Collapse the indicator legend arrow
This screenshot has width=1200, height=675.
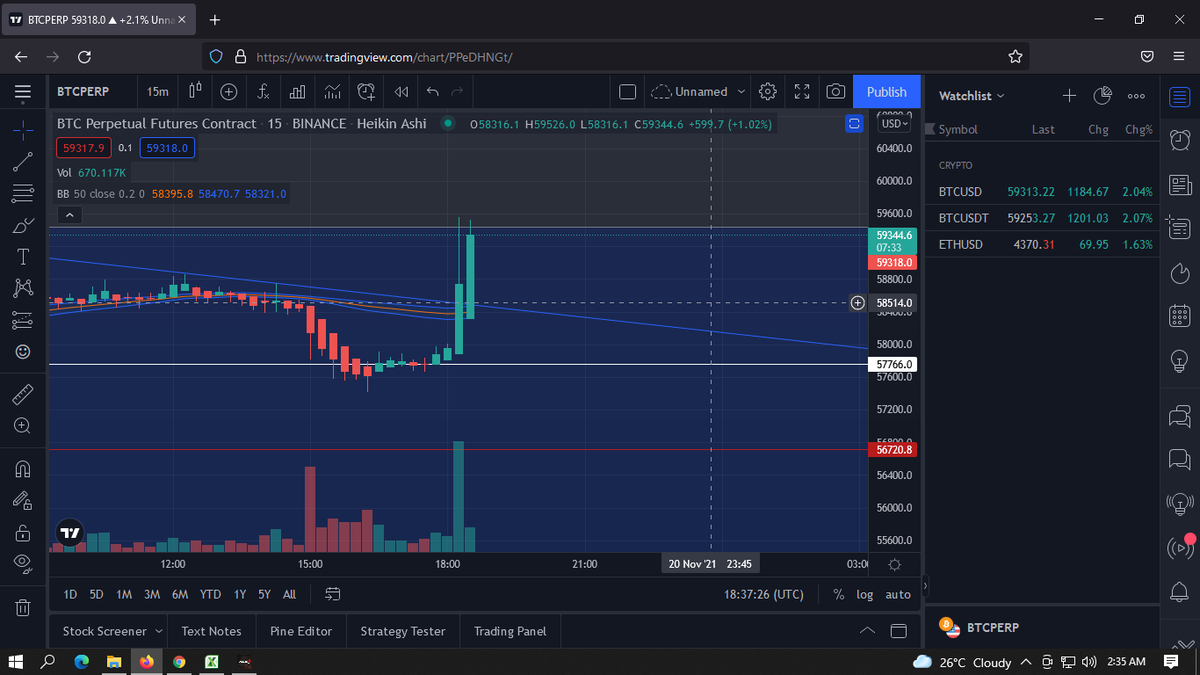tap(69, 215)
